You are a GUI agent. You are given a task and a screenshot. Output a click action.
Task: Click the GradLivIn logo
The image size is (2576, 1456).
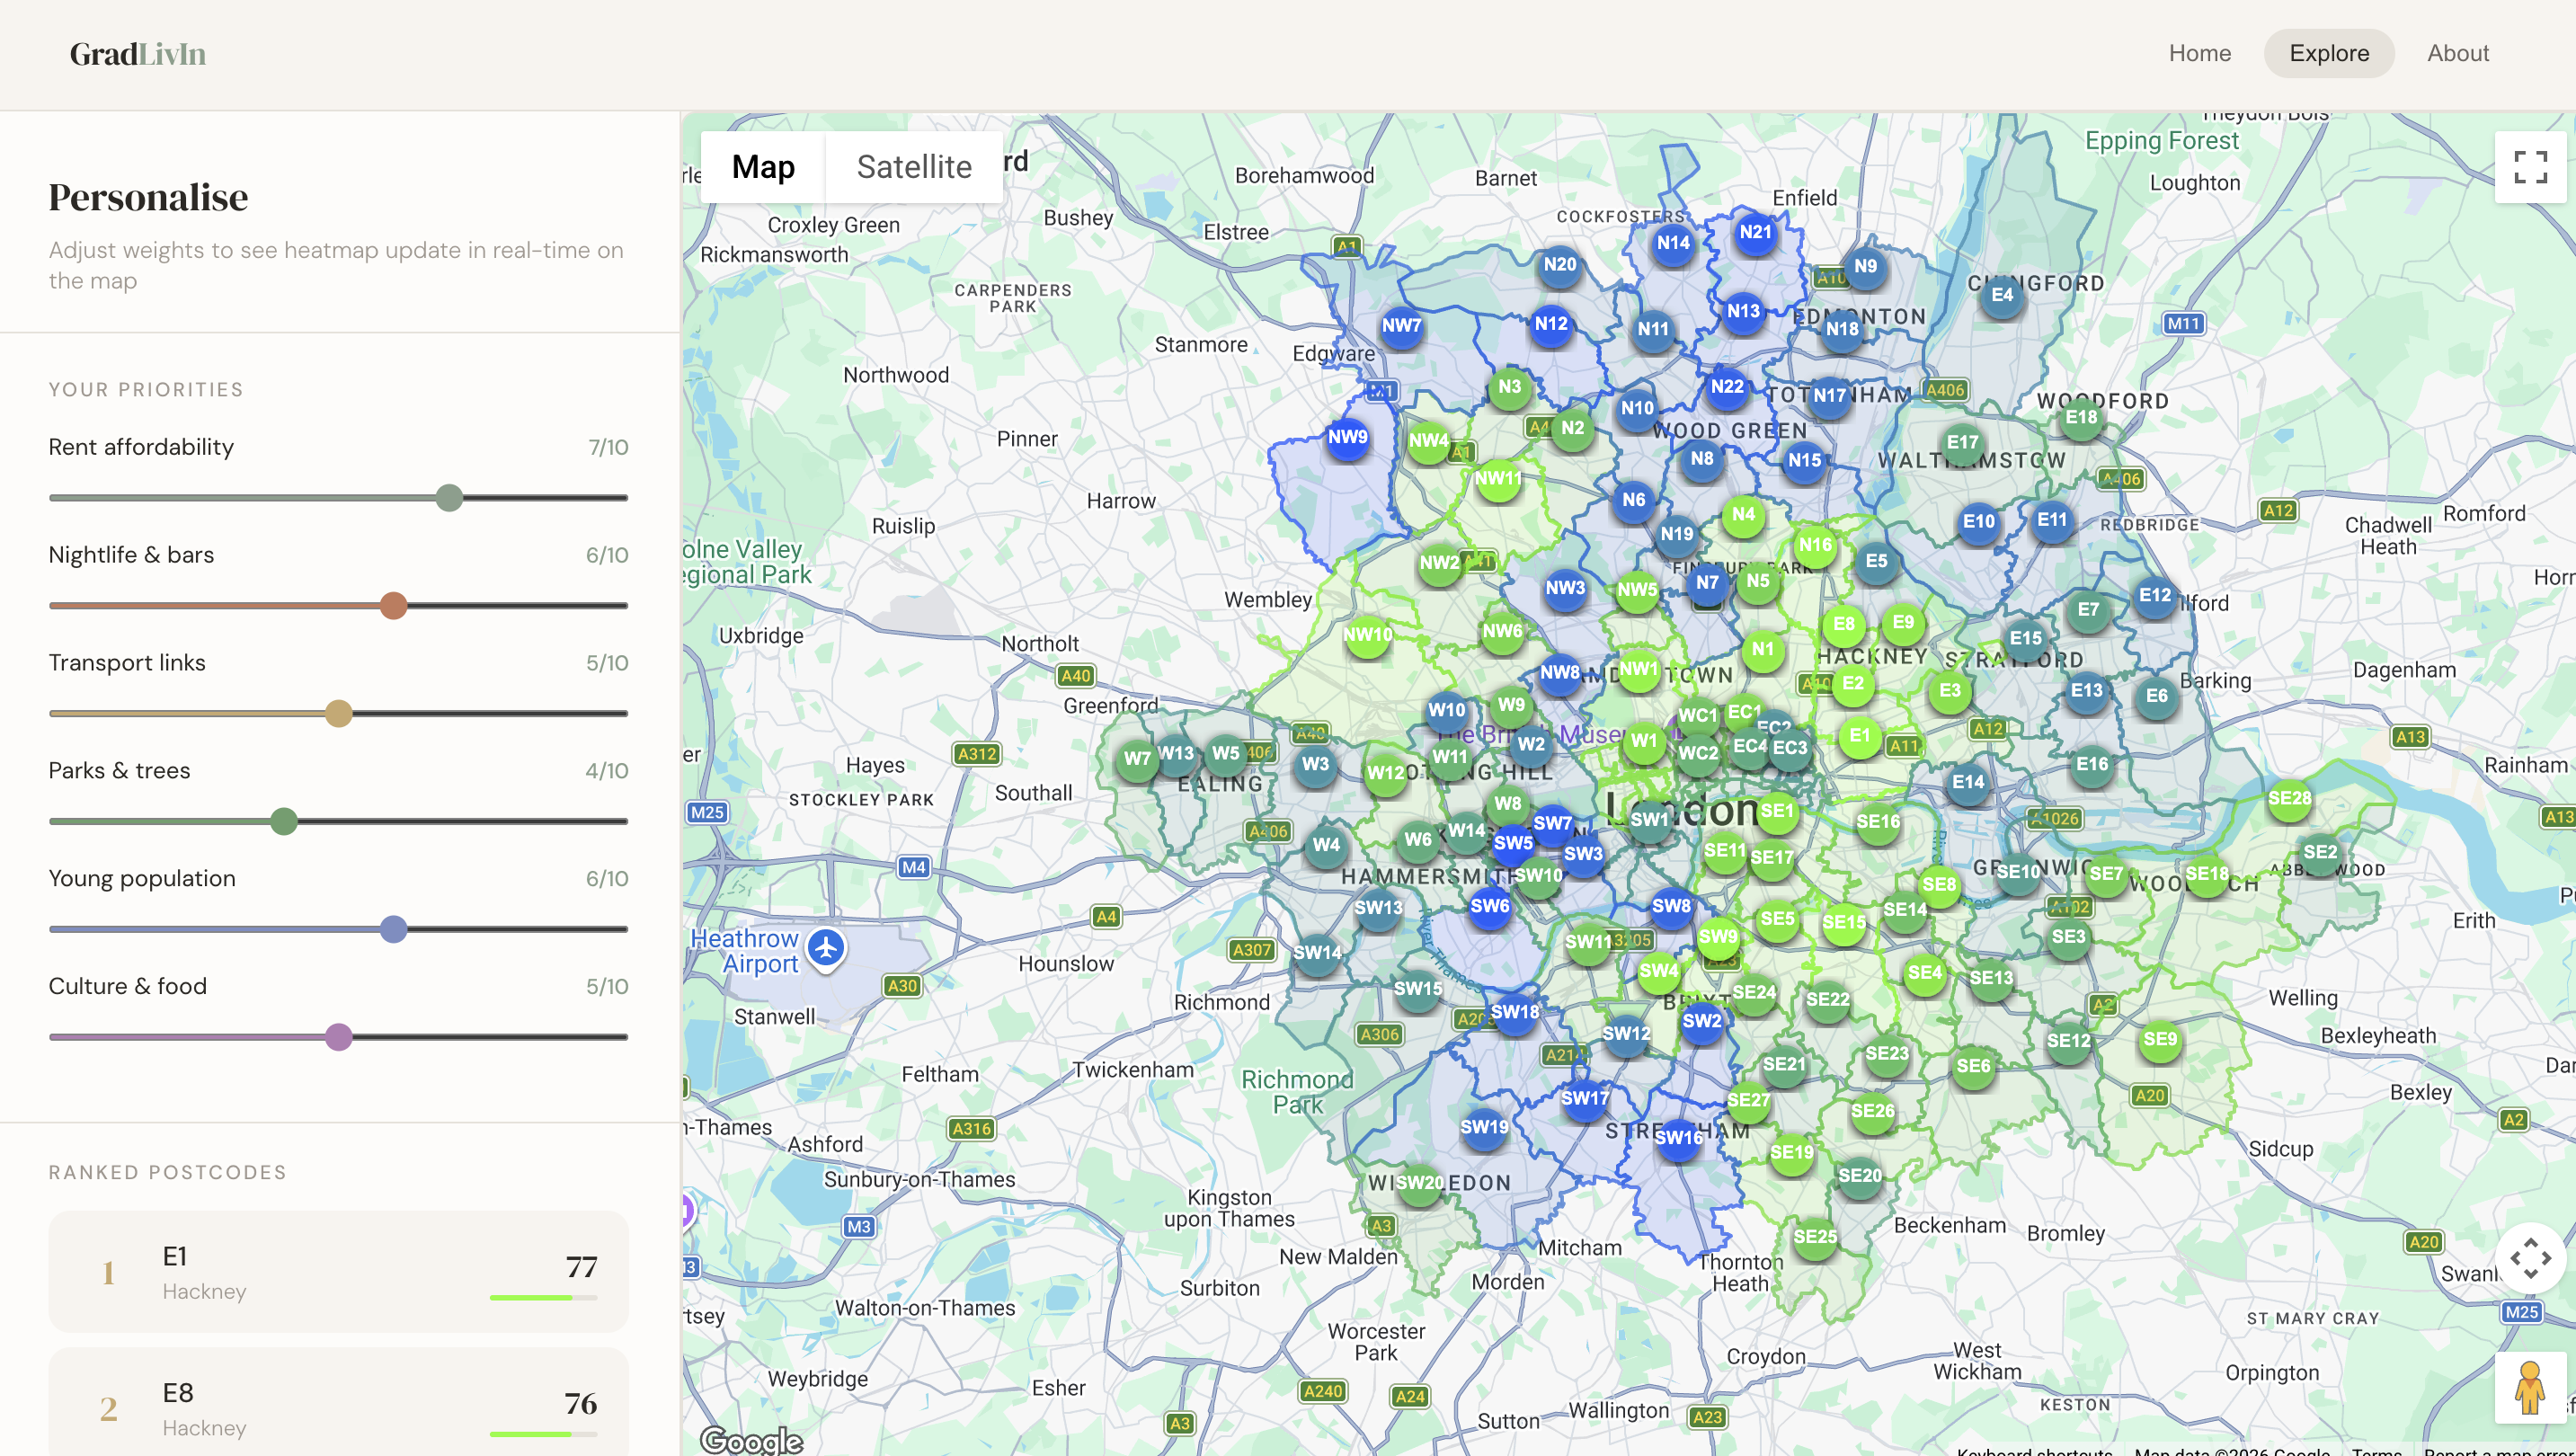(x=138, y=54)
